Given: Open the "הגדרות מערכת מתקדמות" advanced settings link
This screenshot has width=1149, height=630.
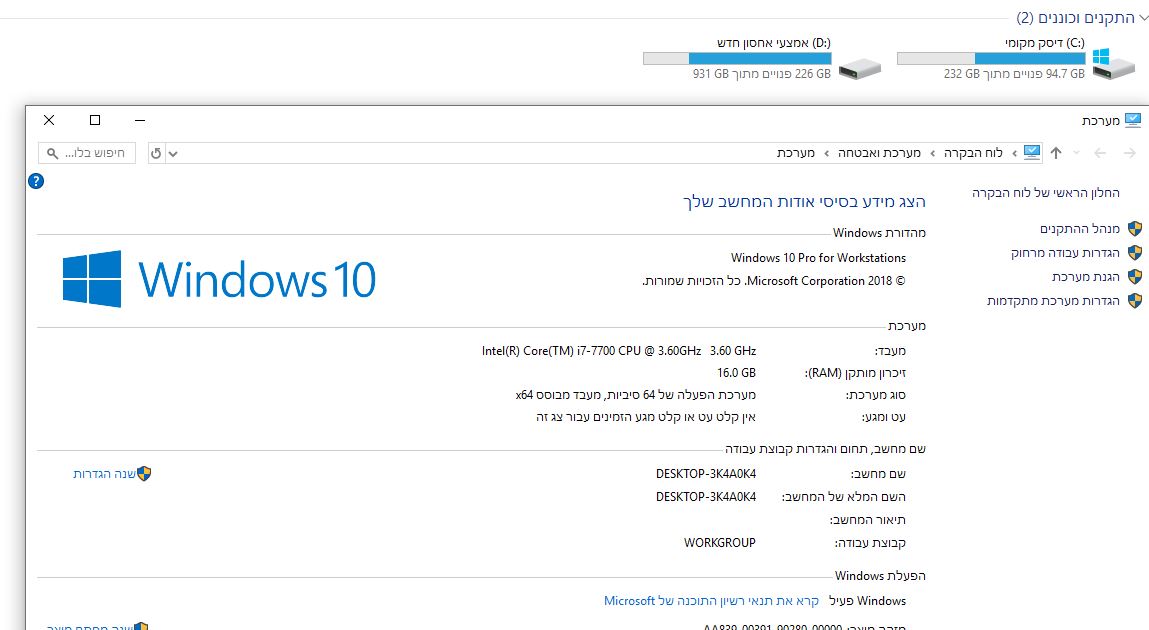Looking at the screenshot, I should pyautogui.click(x=1053, y=301).
